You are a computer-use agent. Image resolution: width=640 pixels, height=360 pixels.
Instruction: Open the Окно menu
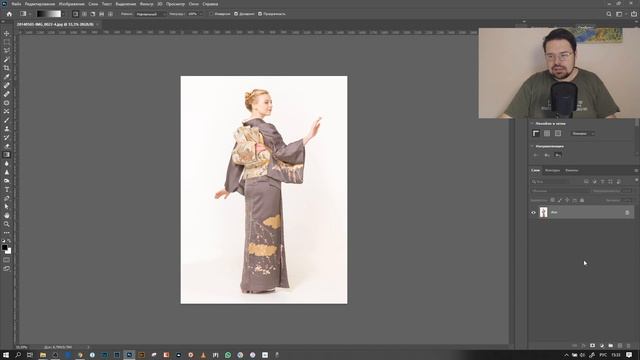coord(193,4)
